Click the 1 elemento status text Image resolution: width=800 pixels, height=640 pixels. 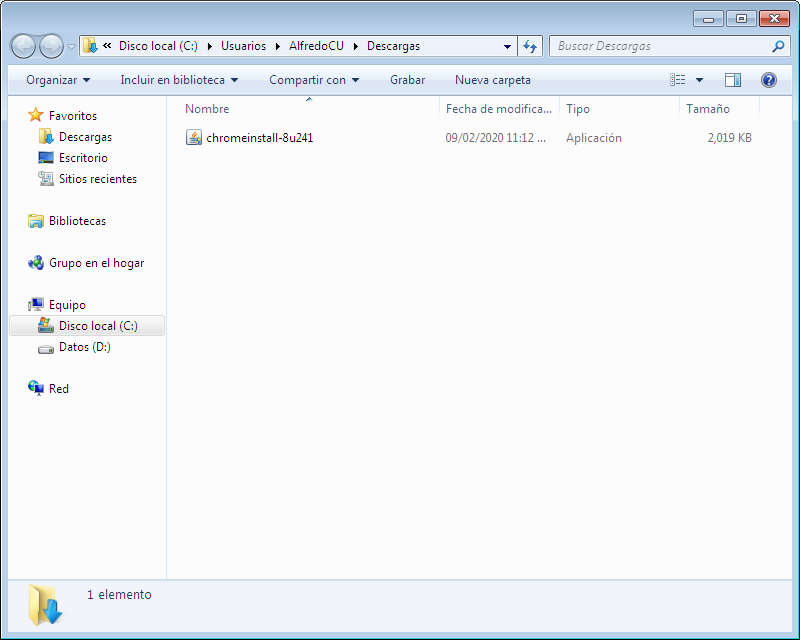(119, 595)
